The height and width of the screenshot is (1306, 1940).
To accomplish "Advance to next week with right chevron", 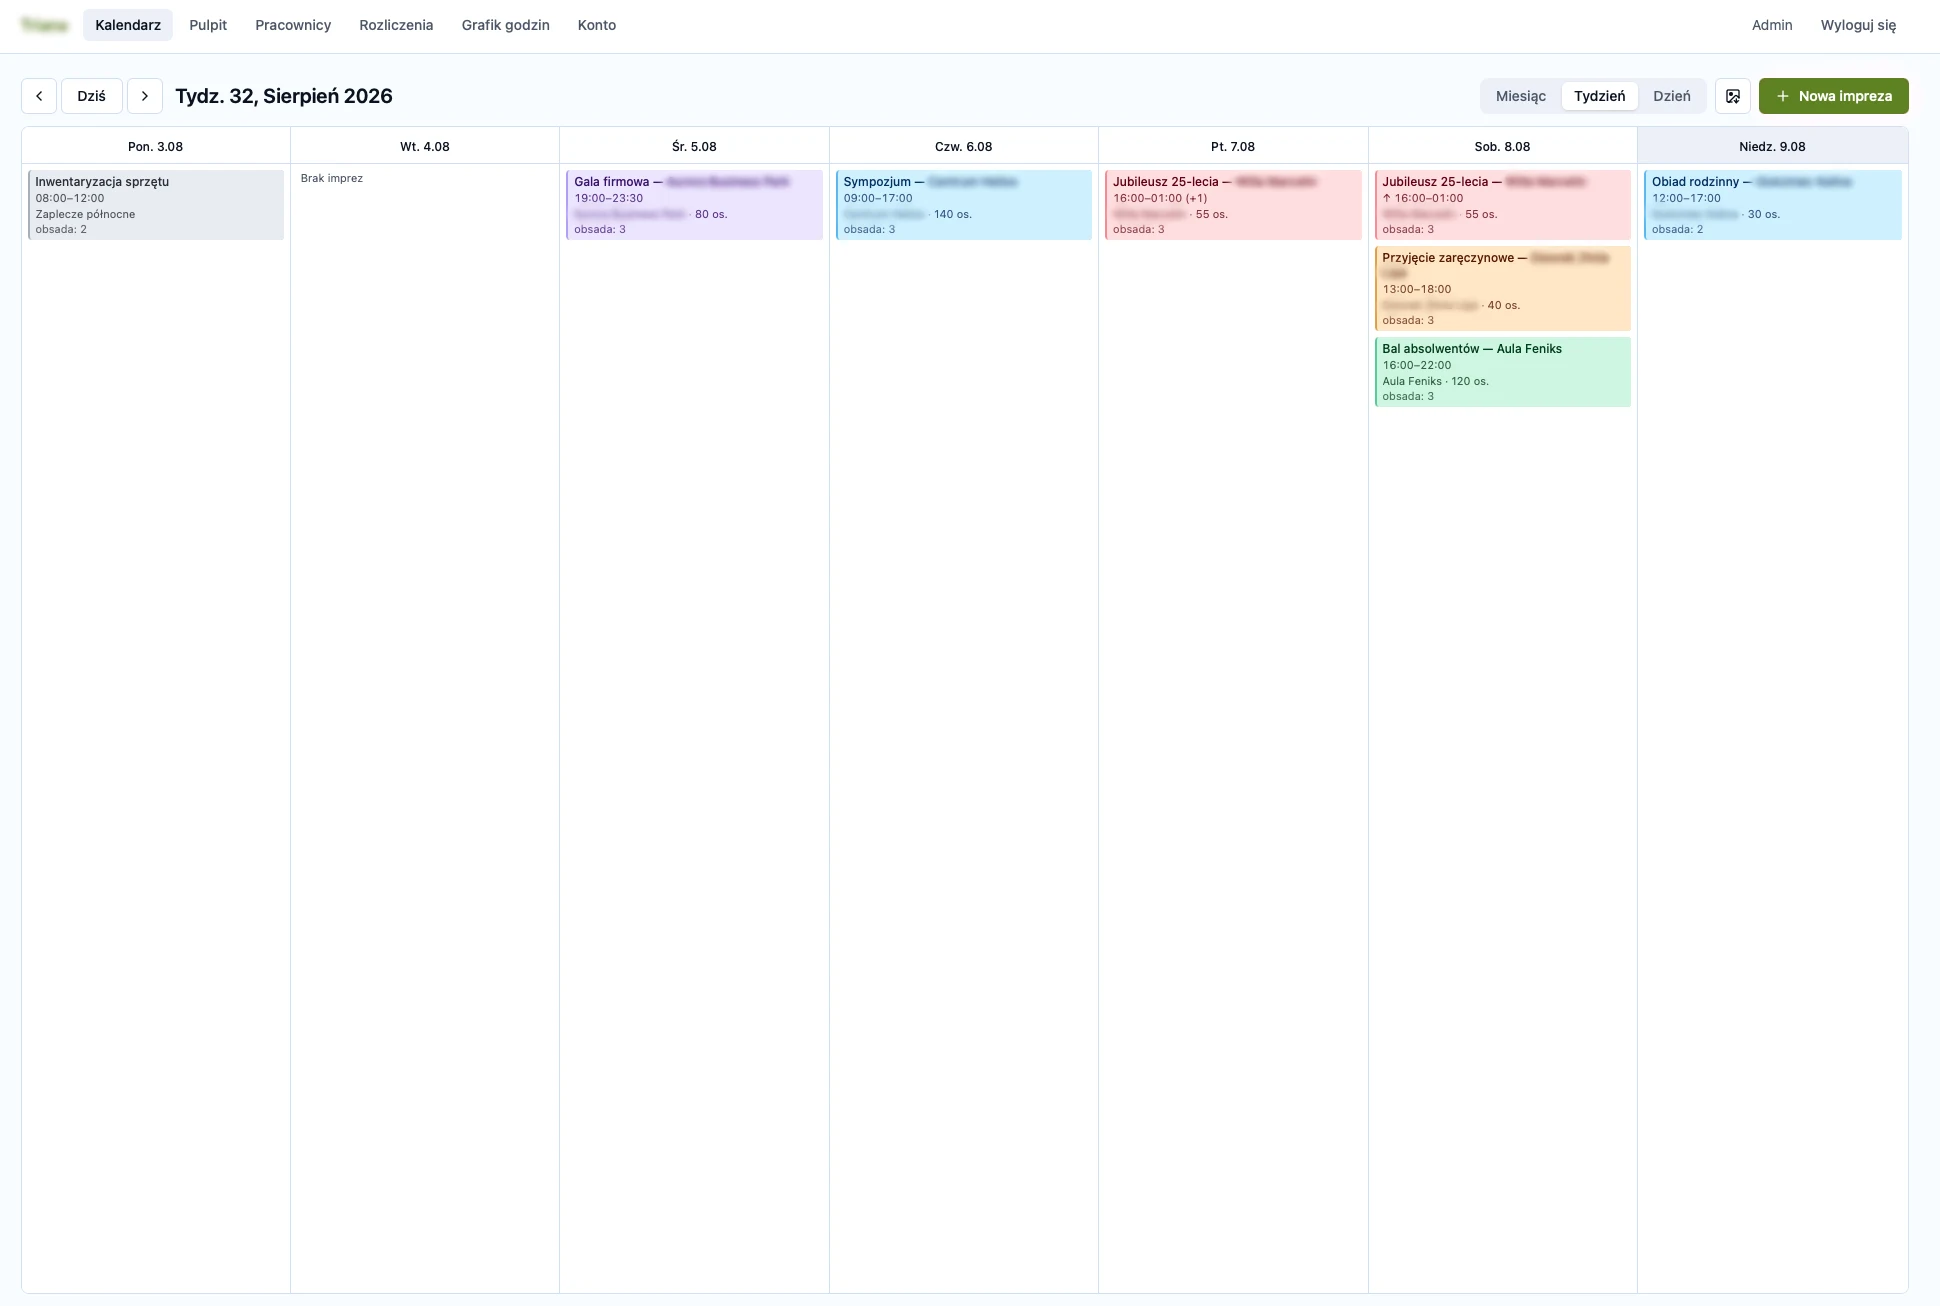I will (145, 96).
